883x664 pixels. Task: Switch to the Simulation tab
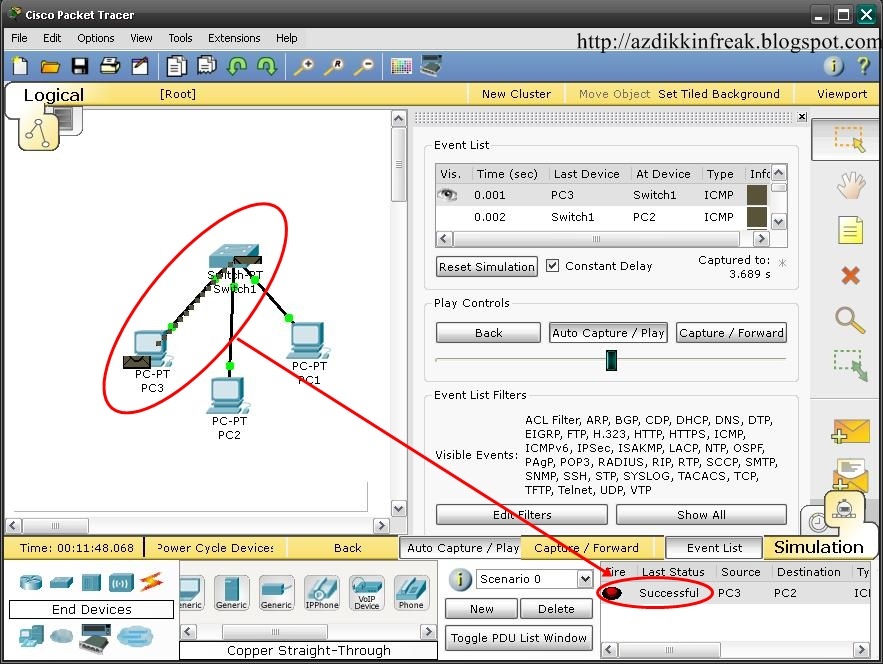pos(818,547)
